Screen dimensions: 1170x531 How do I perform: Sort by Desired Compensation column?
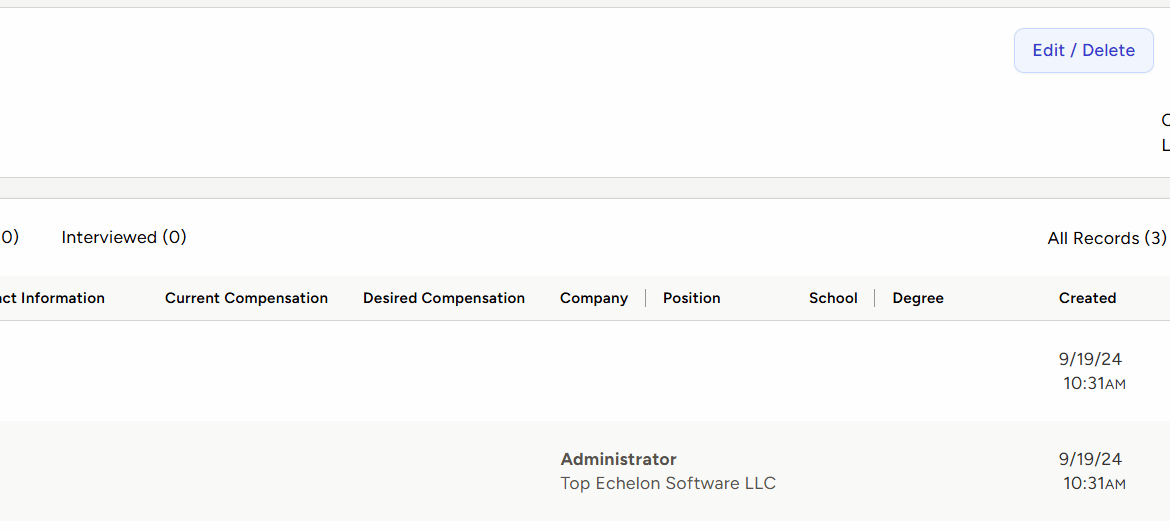click(x=444, y=298)
